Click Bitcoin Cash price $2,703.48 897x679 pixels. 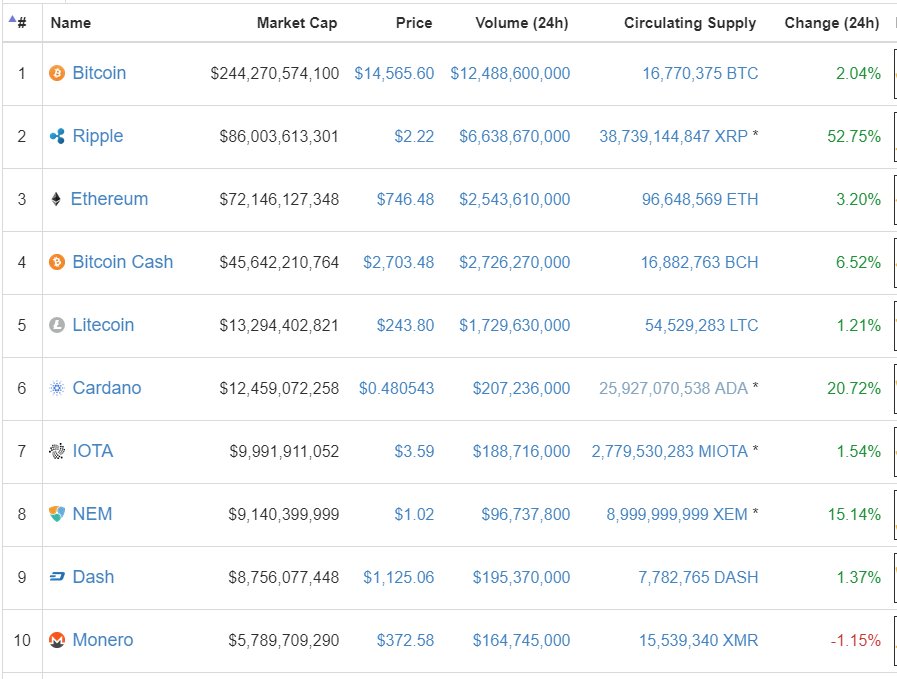(x=399, y=262)
